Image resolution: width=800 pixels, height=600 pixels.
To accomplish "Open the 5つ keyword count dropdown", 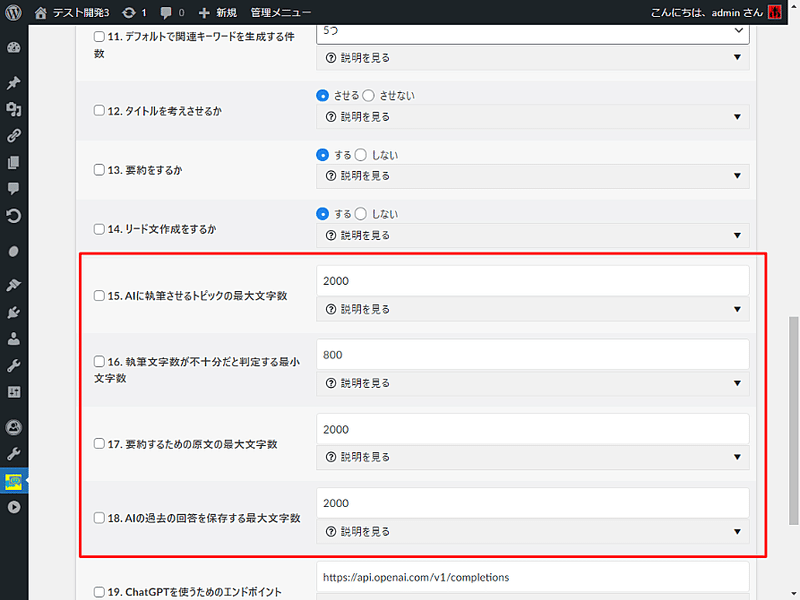I will point(533,33).
